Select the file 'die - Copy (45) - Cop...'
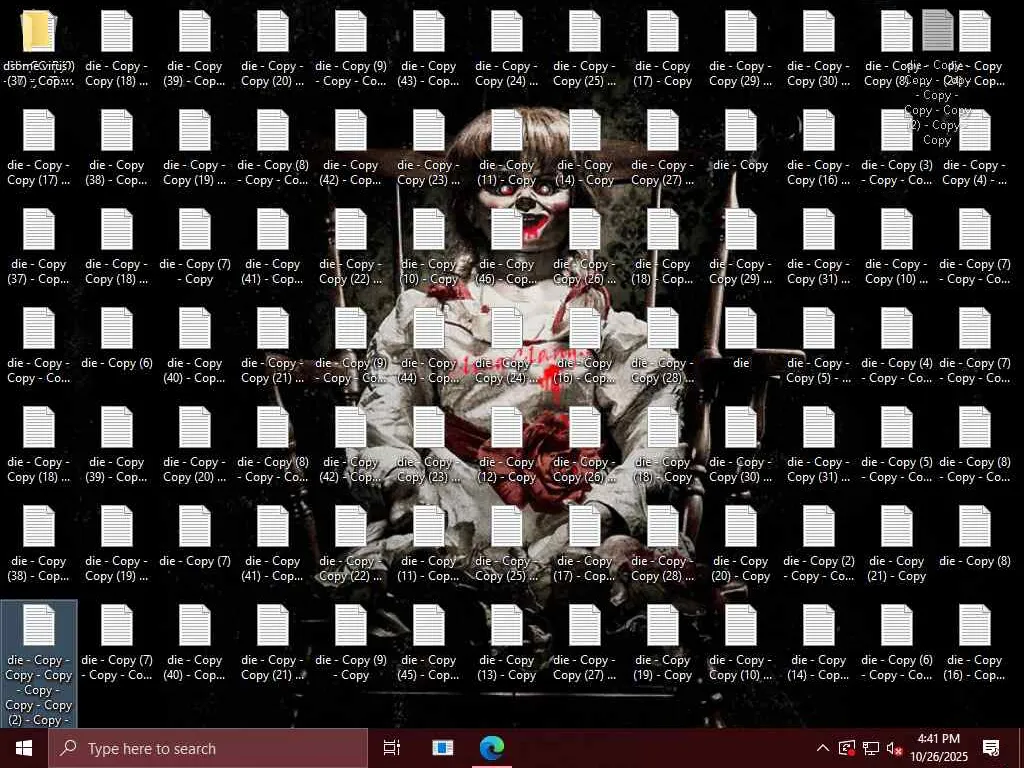Screen dimensions: 1024x768 (428, 644)
